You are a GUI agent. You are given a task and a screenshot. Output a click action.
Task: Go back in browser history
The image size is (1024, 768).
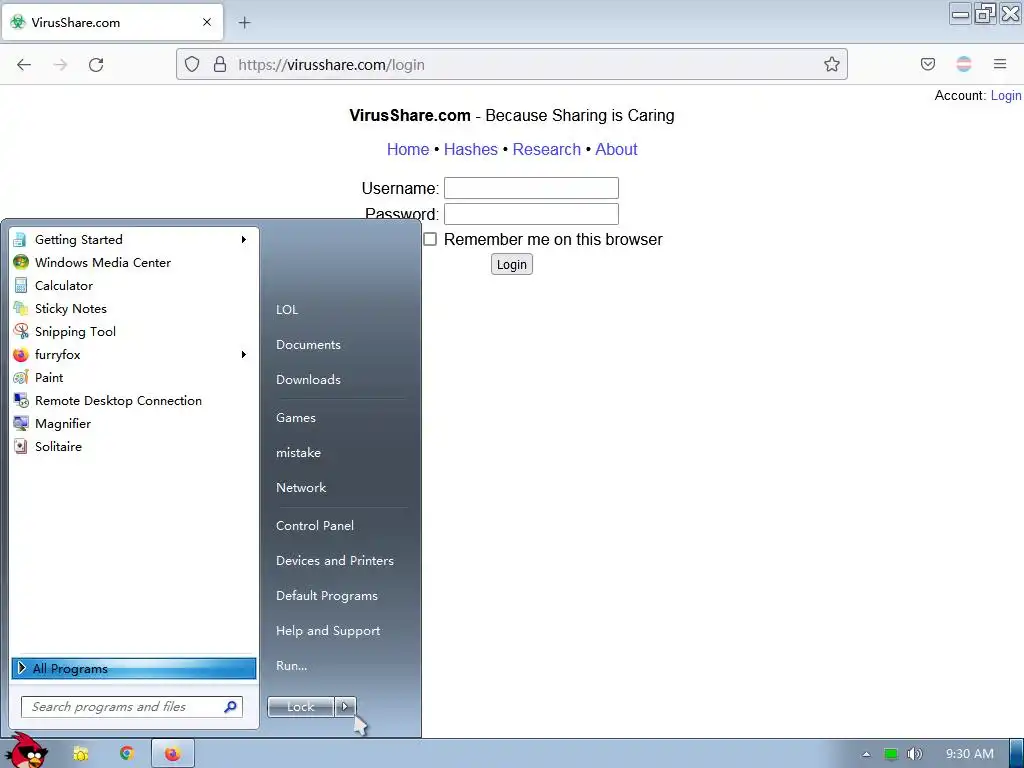(x=24, y=65)
